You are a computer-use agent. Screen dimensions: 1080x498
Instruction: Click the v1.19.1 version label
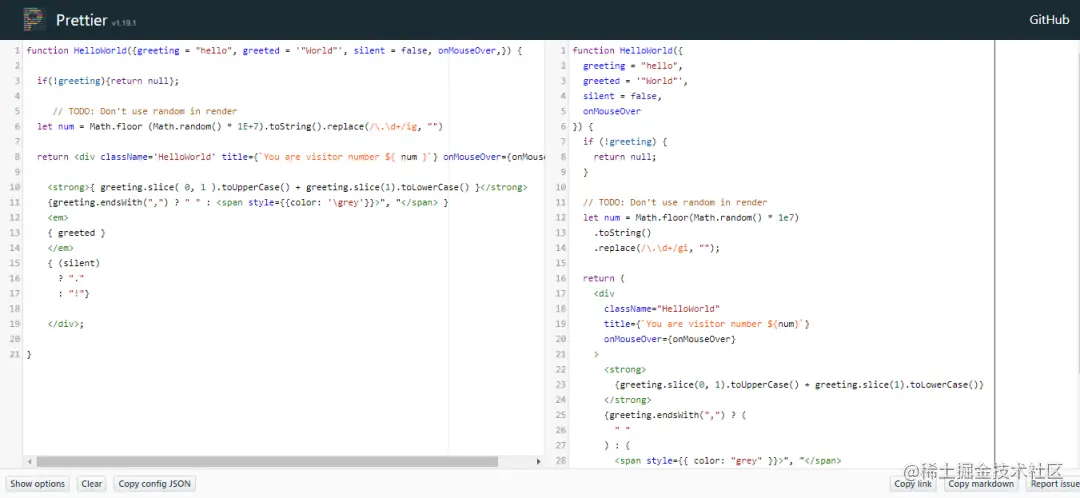[x=124, y=23]
